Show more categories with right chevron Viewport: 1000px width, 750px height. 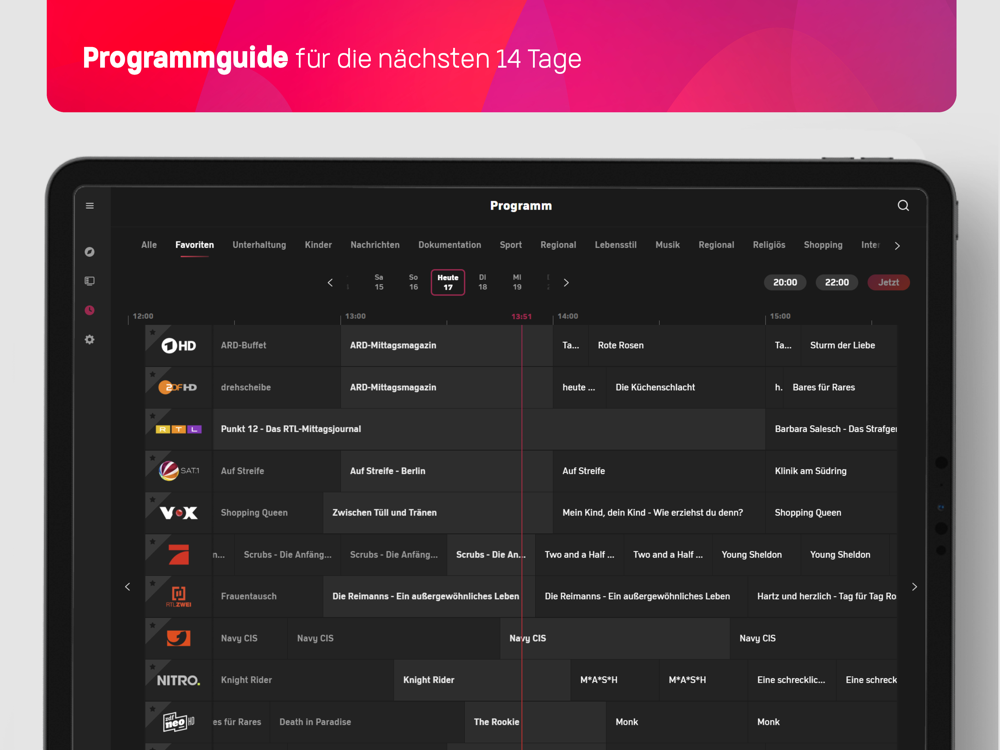(897, 246)
